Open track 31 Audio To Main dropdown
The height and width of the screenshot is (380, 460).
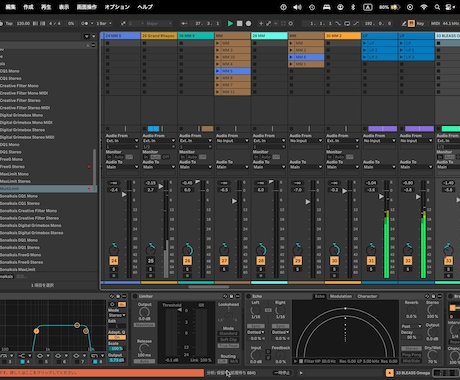379,167
